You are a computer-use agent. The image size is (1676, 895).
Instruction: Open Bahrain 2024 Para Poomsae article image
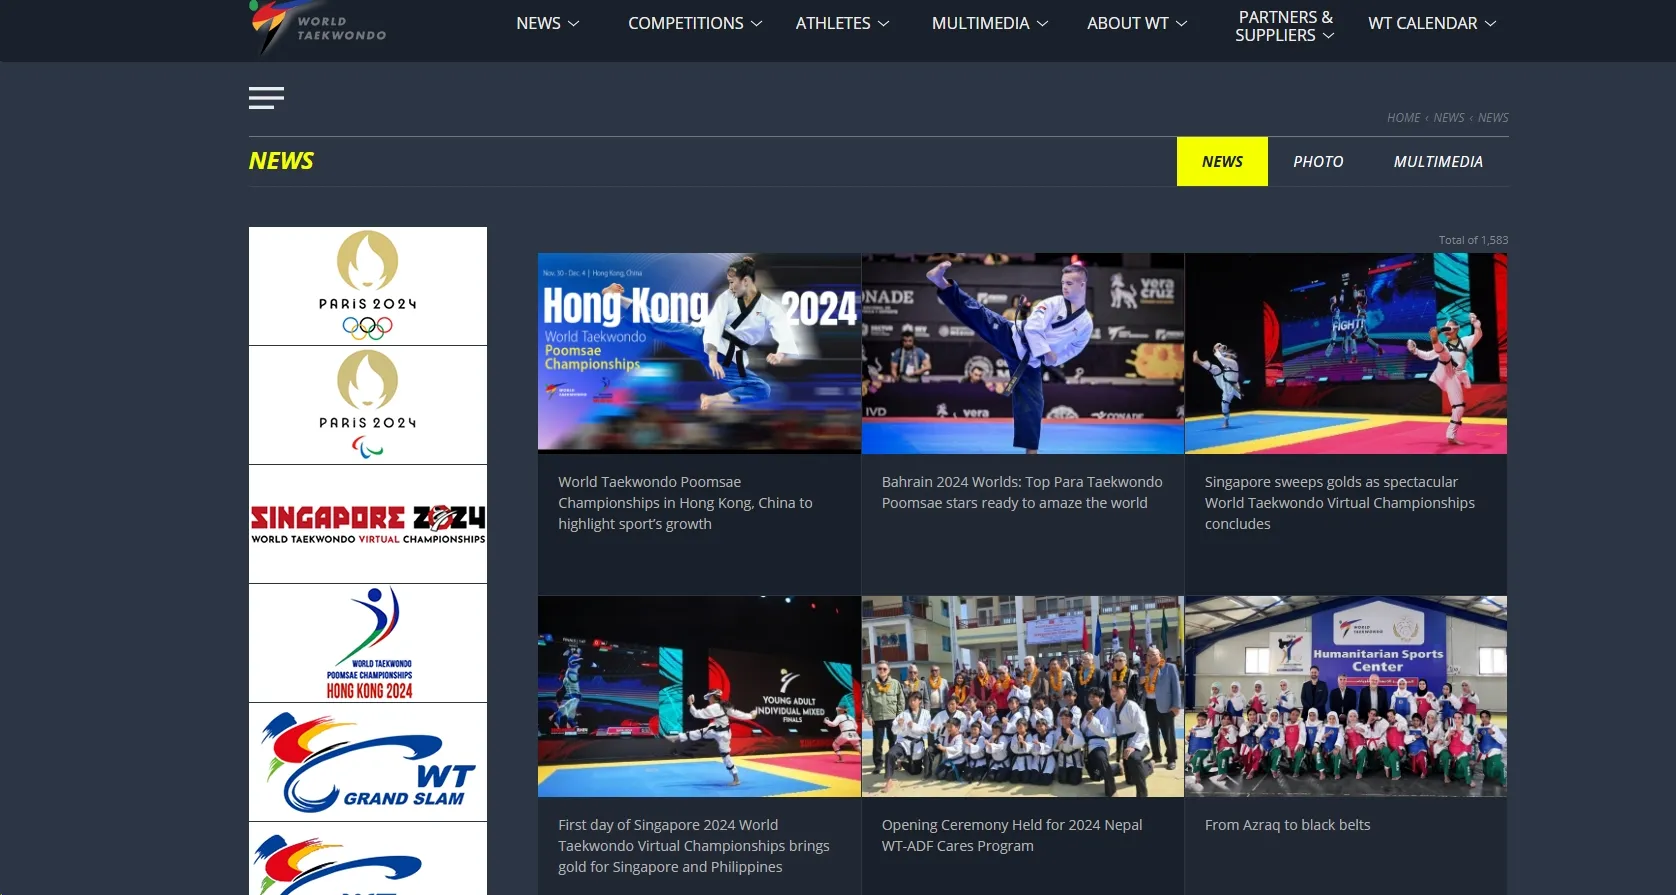1023,353
